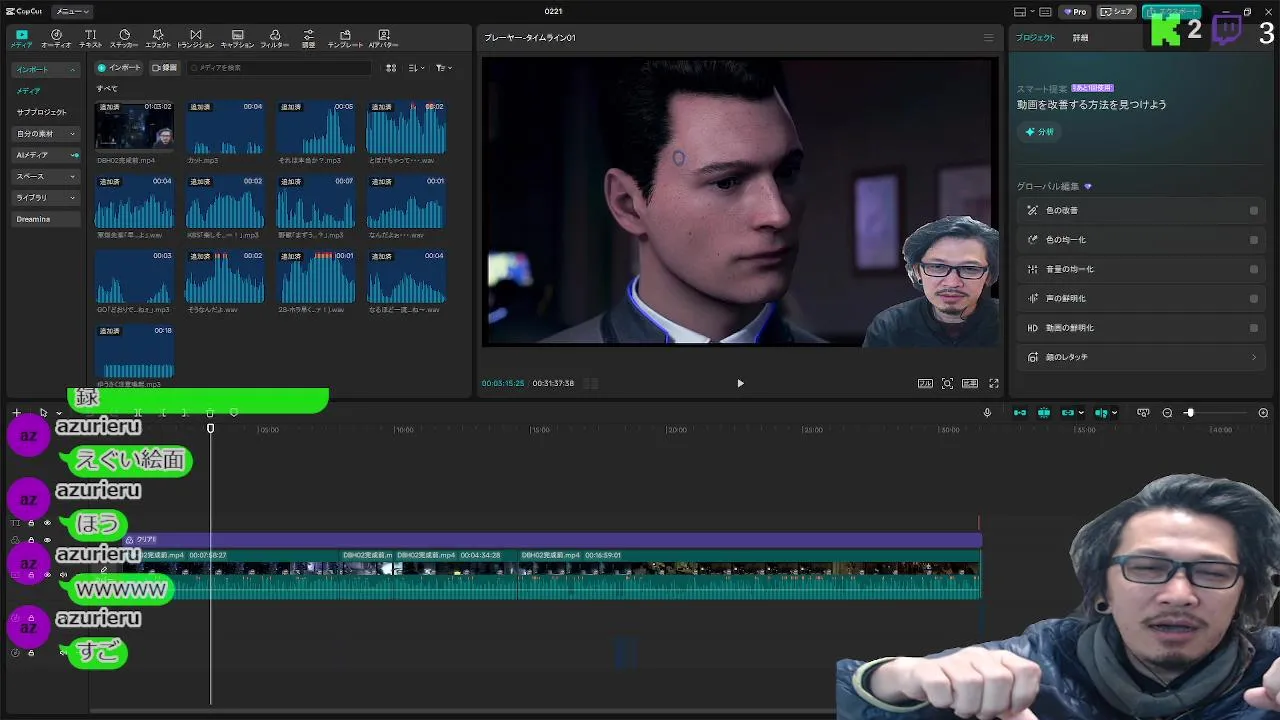Open the フィルター (Filters) tool
The image size is (1280, 720).
274,38
